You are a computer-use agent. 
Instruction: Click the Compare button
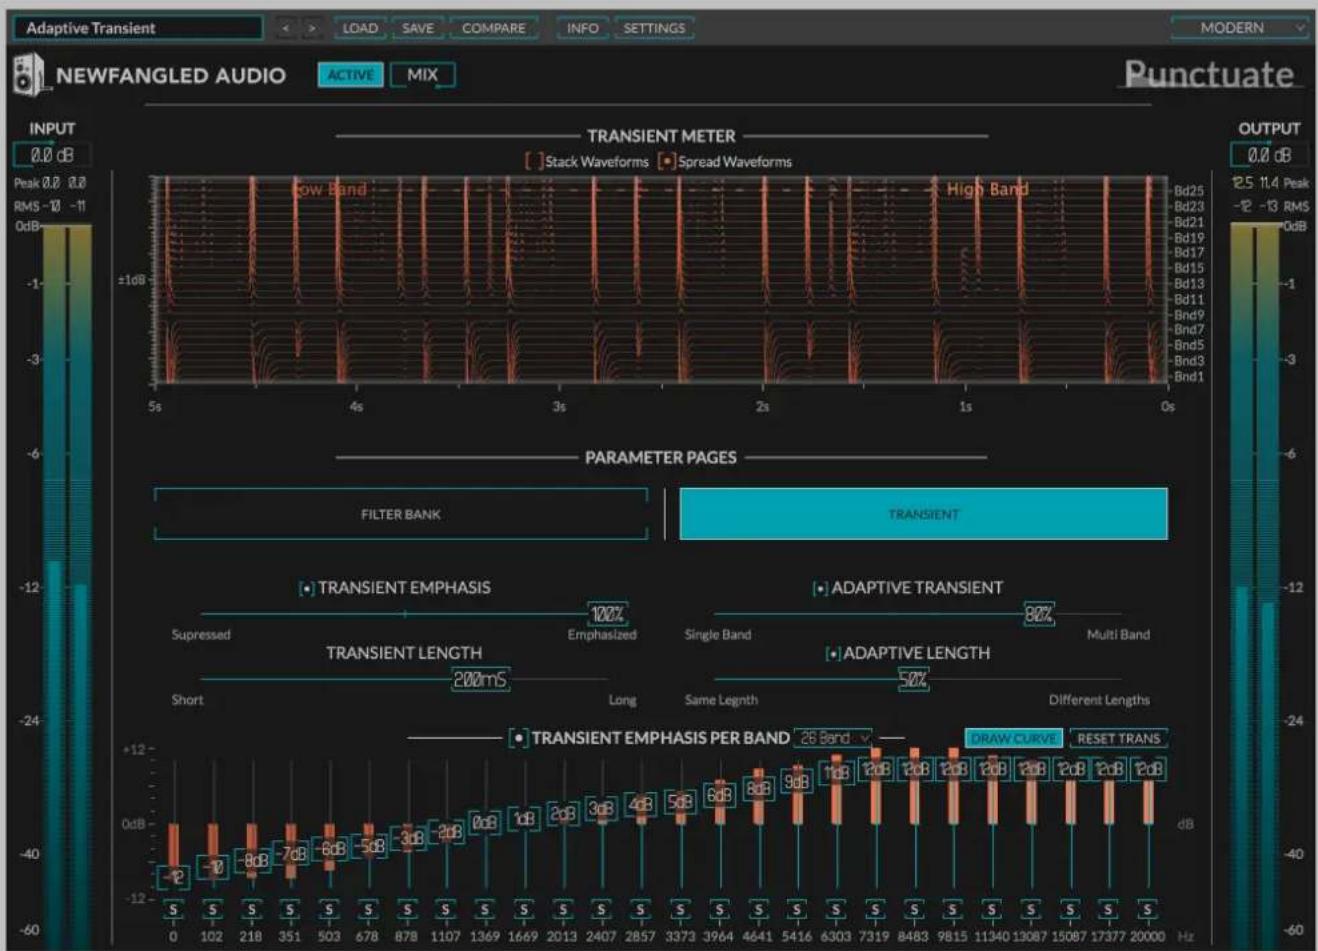coord(493,28)
